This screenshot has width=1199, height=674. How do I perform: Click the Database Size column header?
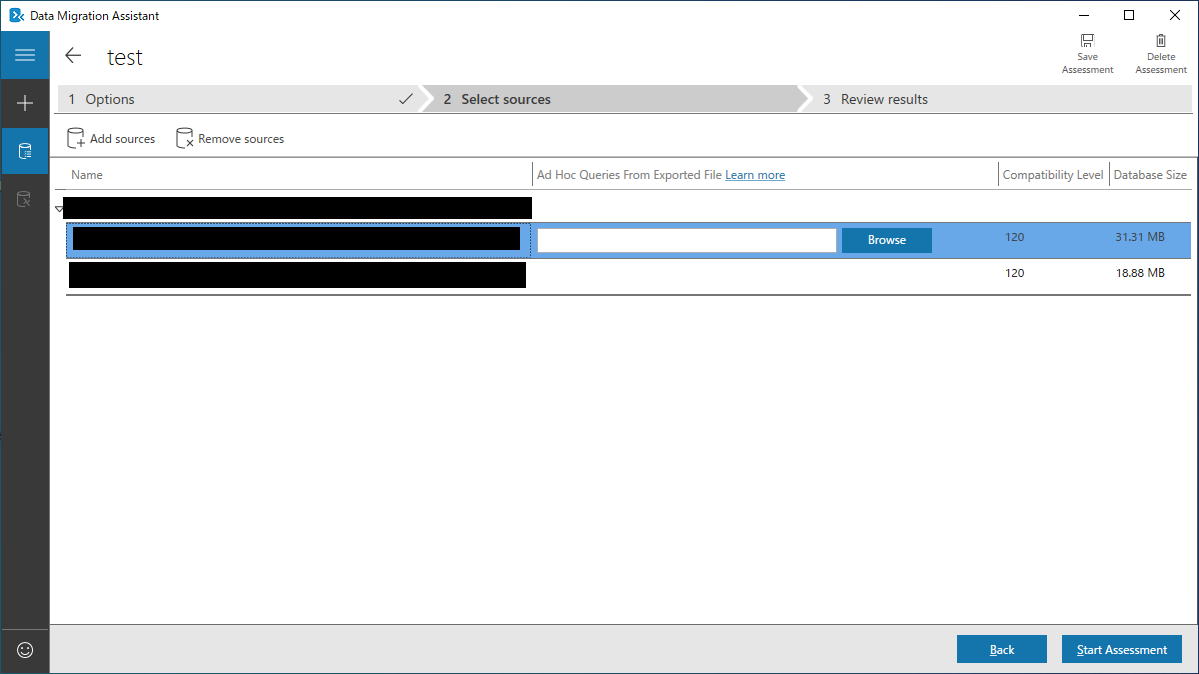click(1150, 175)
